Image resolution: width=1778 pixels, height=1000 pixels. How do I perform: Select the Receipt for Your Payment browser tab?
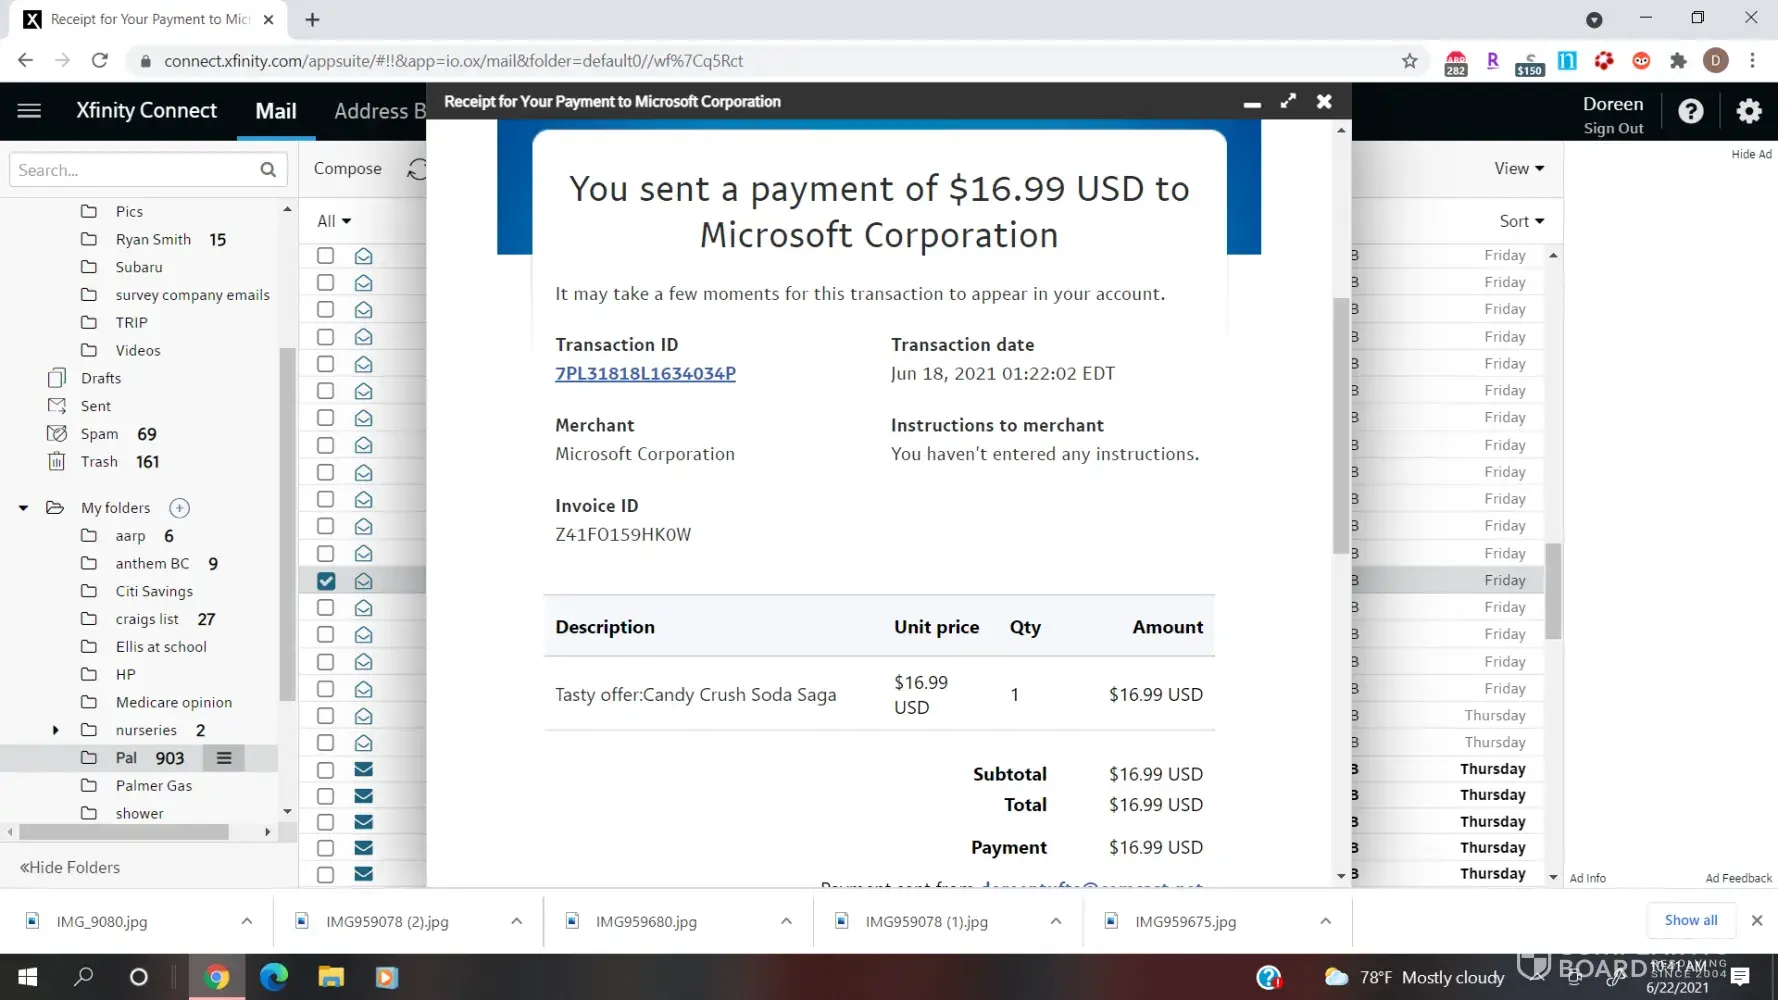click(148, 20)
